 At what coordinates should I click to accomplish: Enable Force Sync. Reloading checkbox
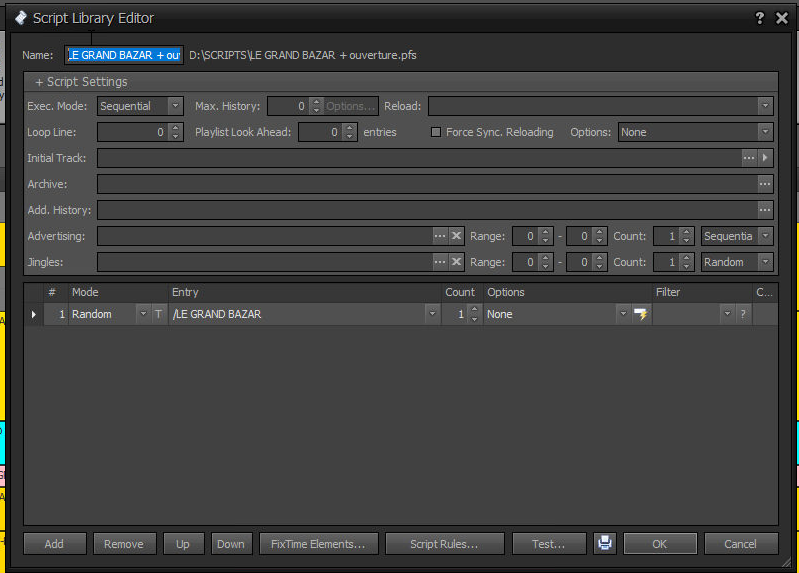pyautogui.click(x=435, y=132)
